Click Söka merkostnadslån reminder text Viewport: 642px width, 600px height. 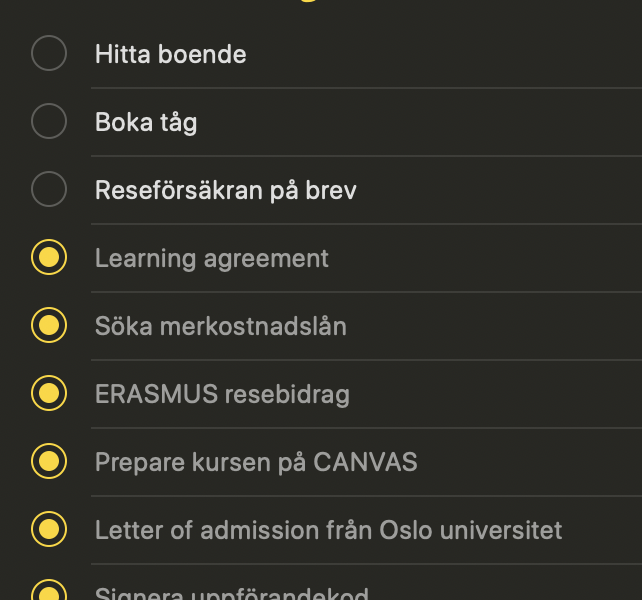[221, 326]
